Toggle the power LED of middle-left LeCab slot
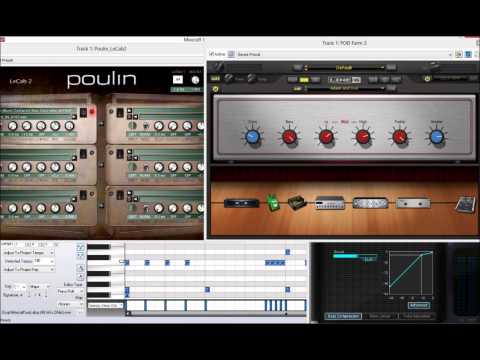Viewport: 480px width, 360px height. pyautogui.click(x=92, y=153)
